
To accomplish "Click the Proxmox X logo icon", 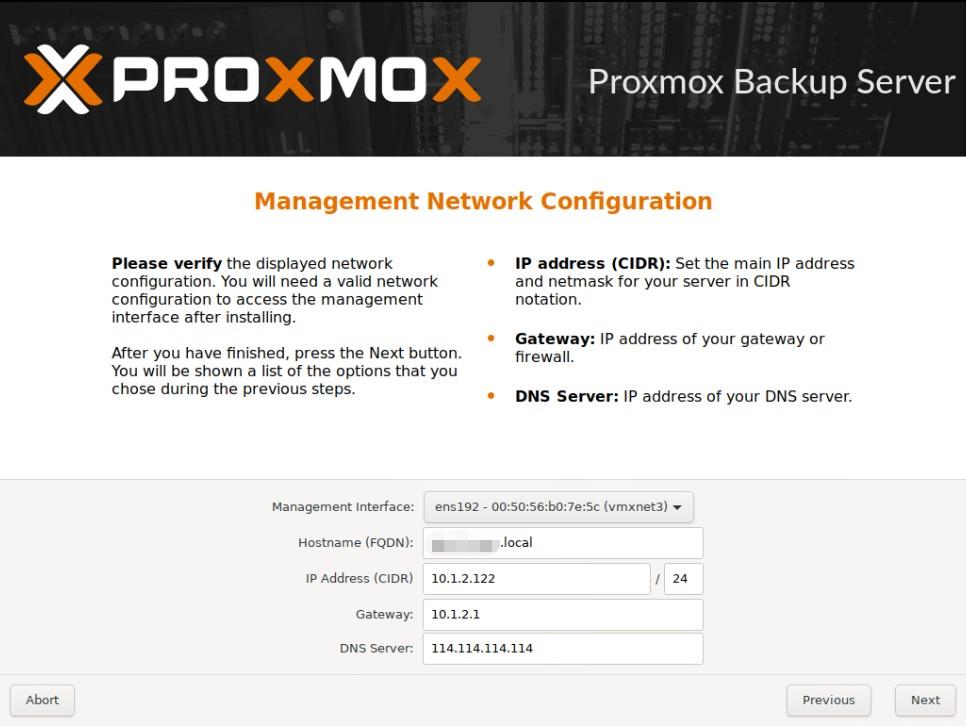I will point(63,79).
